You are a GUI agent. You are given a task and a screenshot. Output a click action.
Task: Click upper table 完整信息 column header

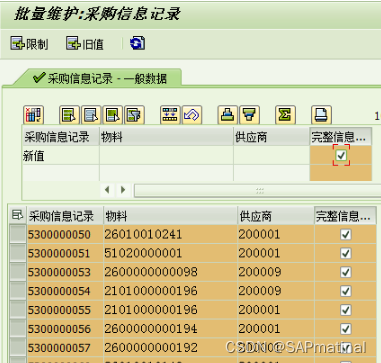[341, 137]
